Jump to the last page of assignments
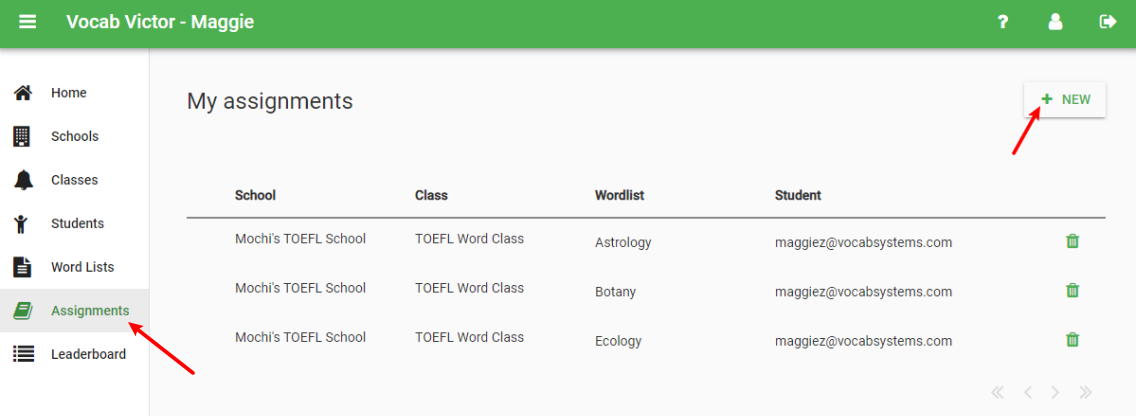This screenshot has width=1136, height=416. tap(1085, 393)
